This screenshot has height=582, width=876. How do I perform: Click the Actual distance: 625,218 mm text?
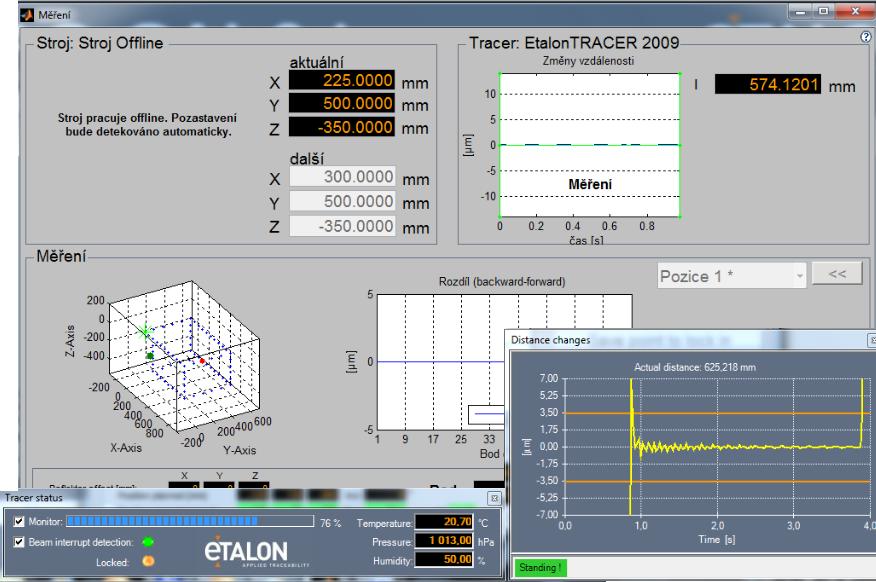point(694,367)
